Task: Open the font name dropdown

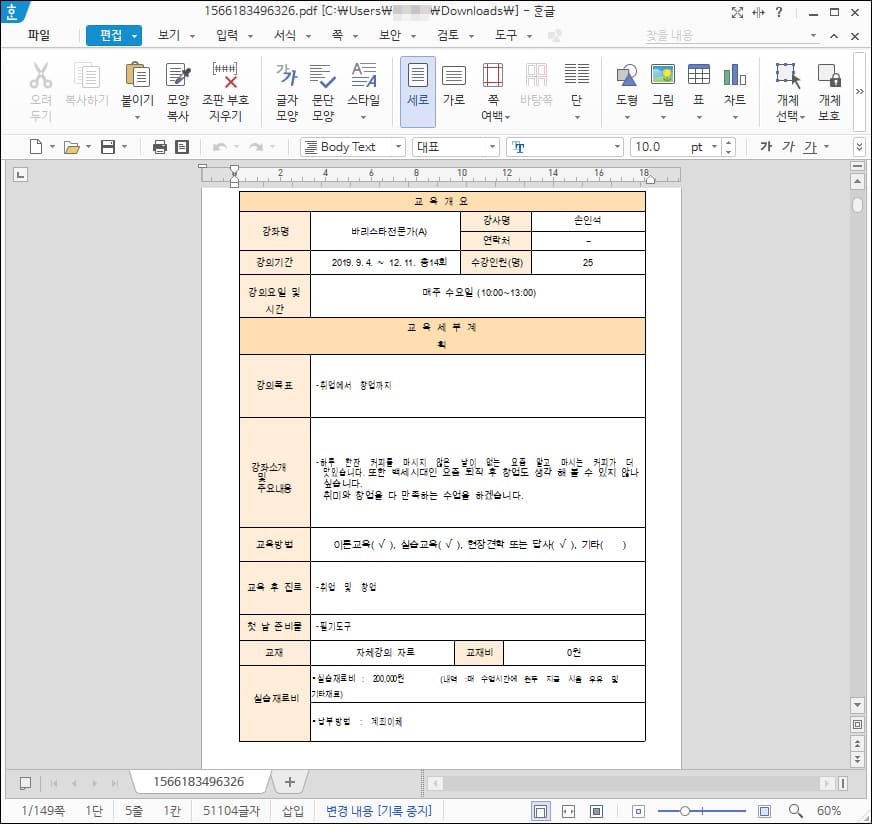Action: pyautogui.click(x=617, y=147)
